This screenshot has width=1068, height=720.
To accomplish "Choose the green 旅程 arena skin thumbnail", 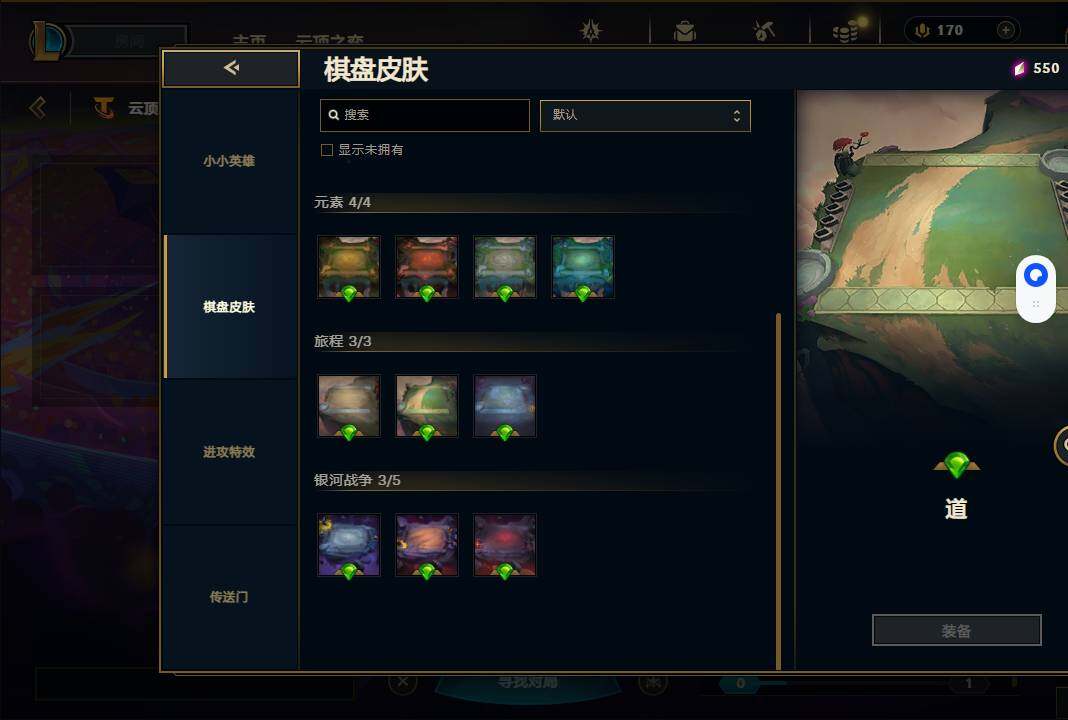I will (427, 406).
